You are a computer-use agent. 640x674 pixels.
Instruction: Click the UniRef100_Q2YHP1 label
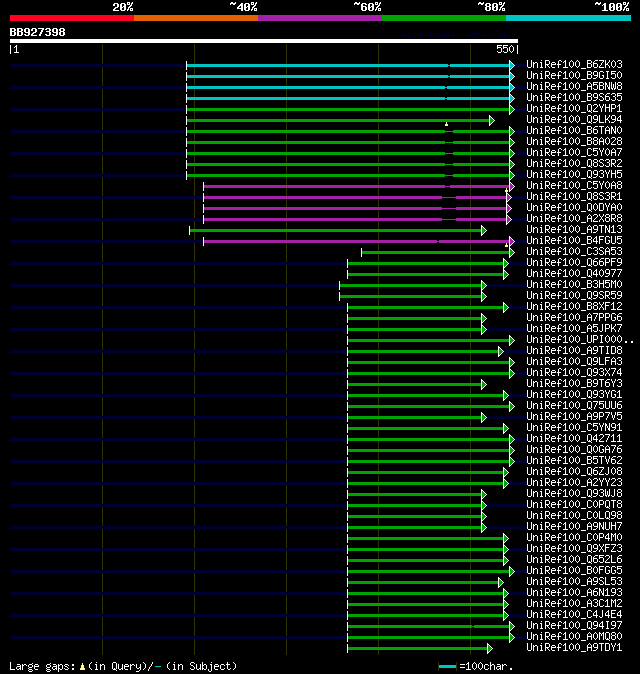pos(574,108)
